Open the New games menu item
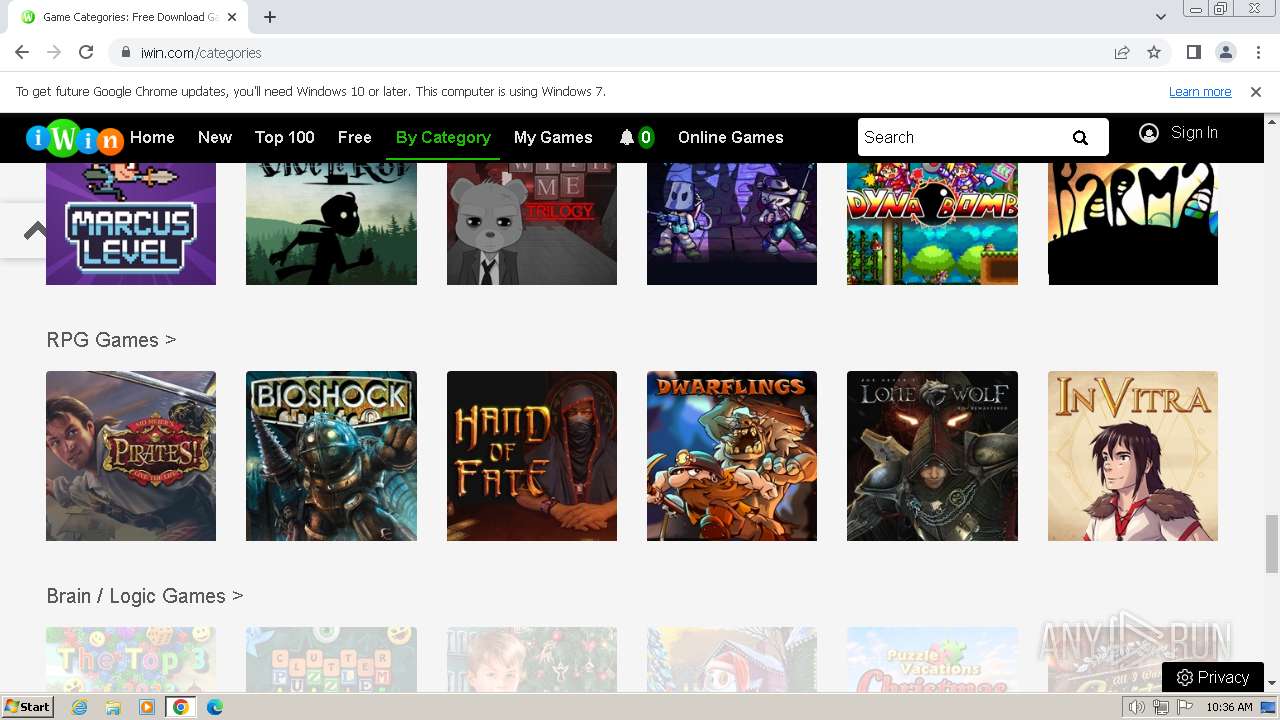 (215, 138)
